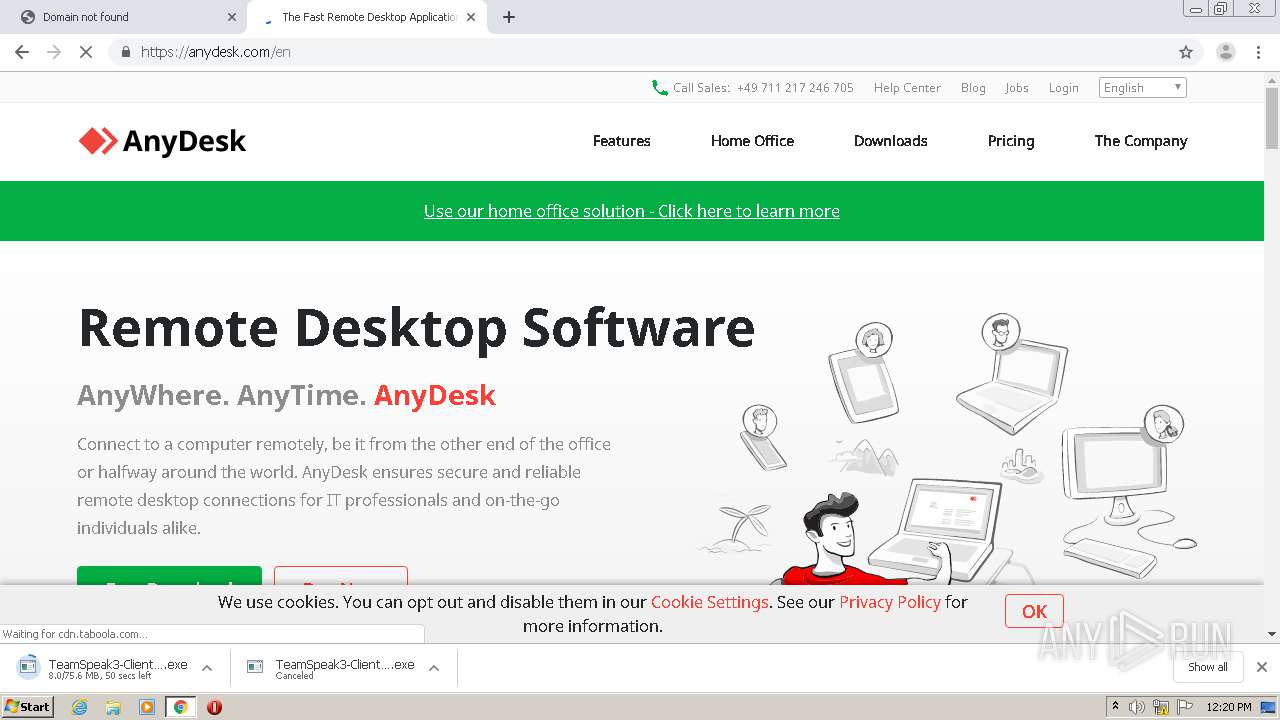The height and width of the screenshot is (720, 1280).
Task: Click the downloading TeamSpeak3 file icon
Action: point(29,667)
